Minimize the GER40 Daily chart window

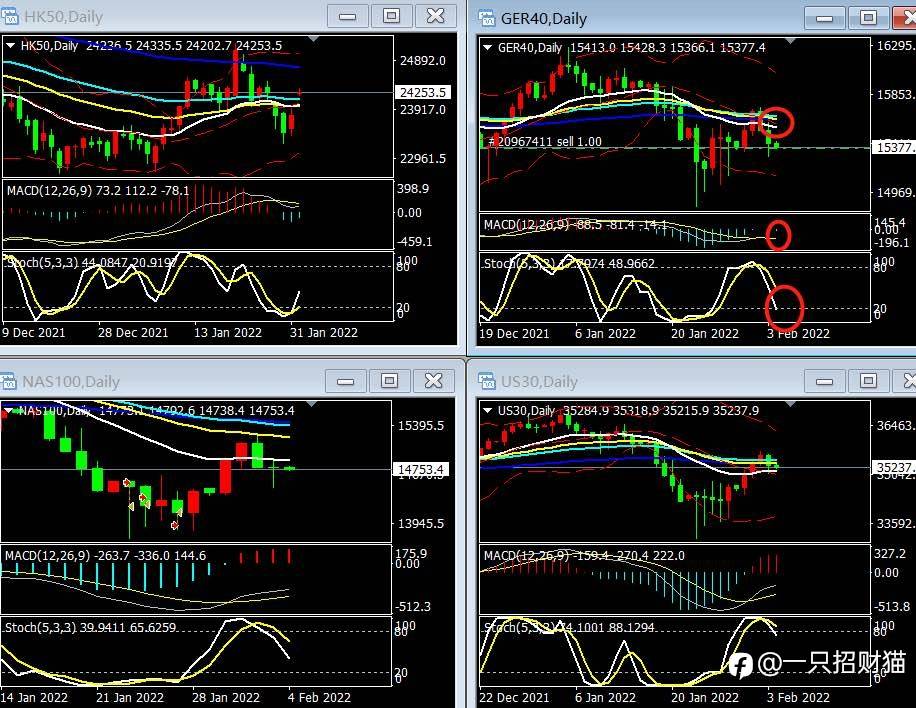point(825,18)
